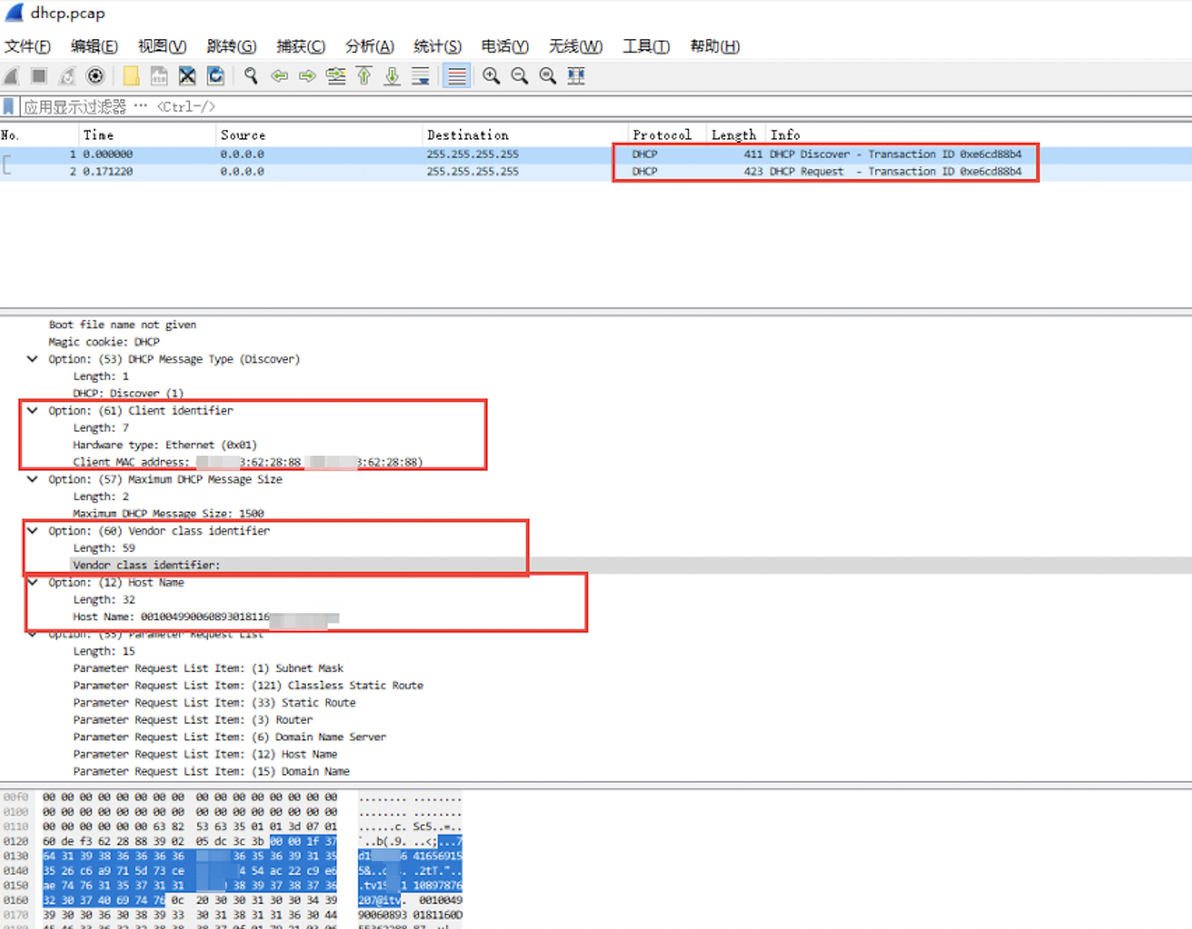Viewport: 1192px width, 929px height.
Task: Close the current capture file icon
Action: point(187,76)
